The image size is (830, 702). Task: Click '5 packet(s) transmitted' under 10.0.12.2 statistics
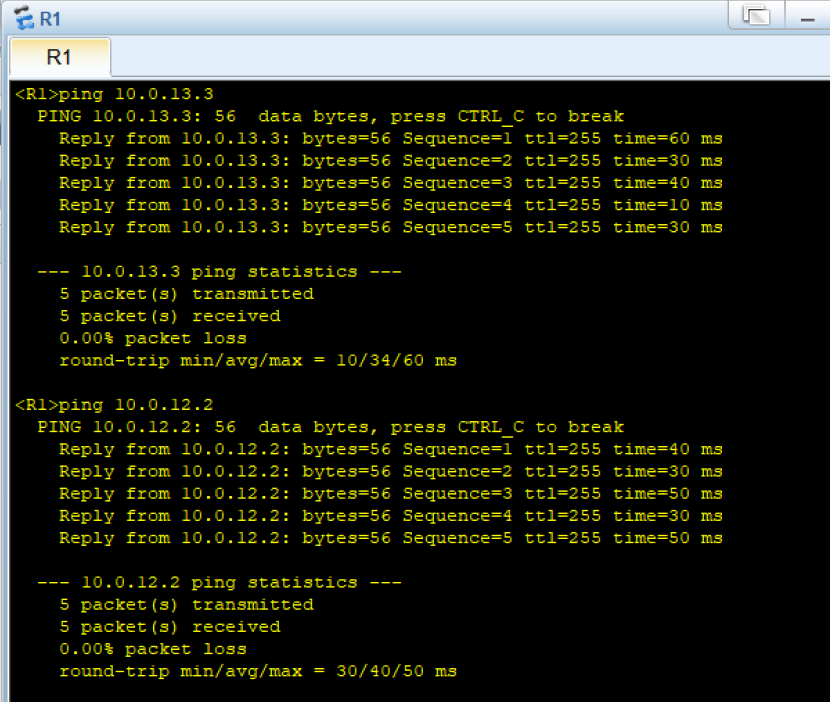click(x=186, y=605)
